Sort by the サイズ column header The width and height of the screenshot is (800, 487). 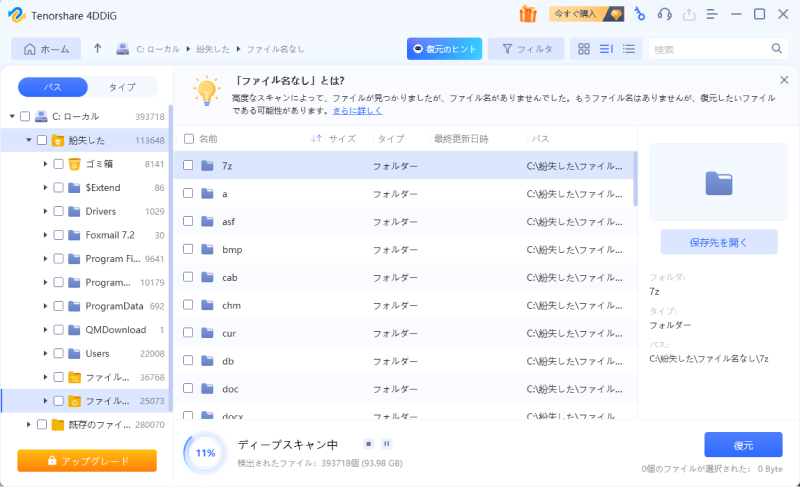pos(342,139)
